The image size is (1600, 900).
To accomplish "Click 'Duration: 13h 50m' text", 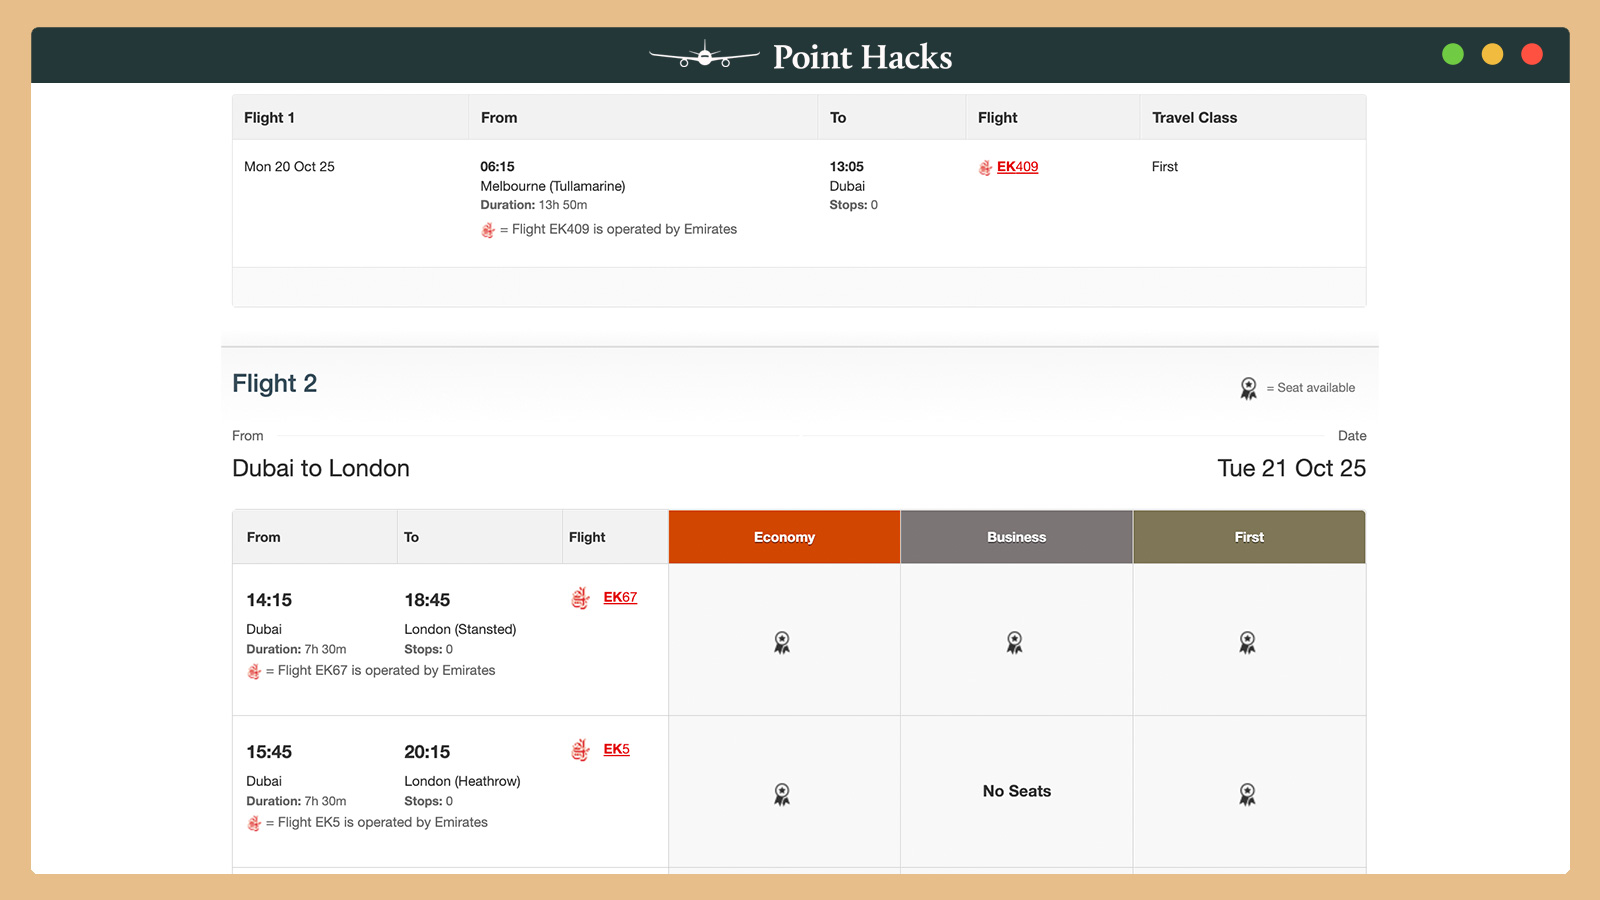I will pyautogui.click(x=533, y=205).
